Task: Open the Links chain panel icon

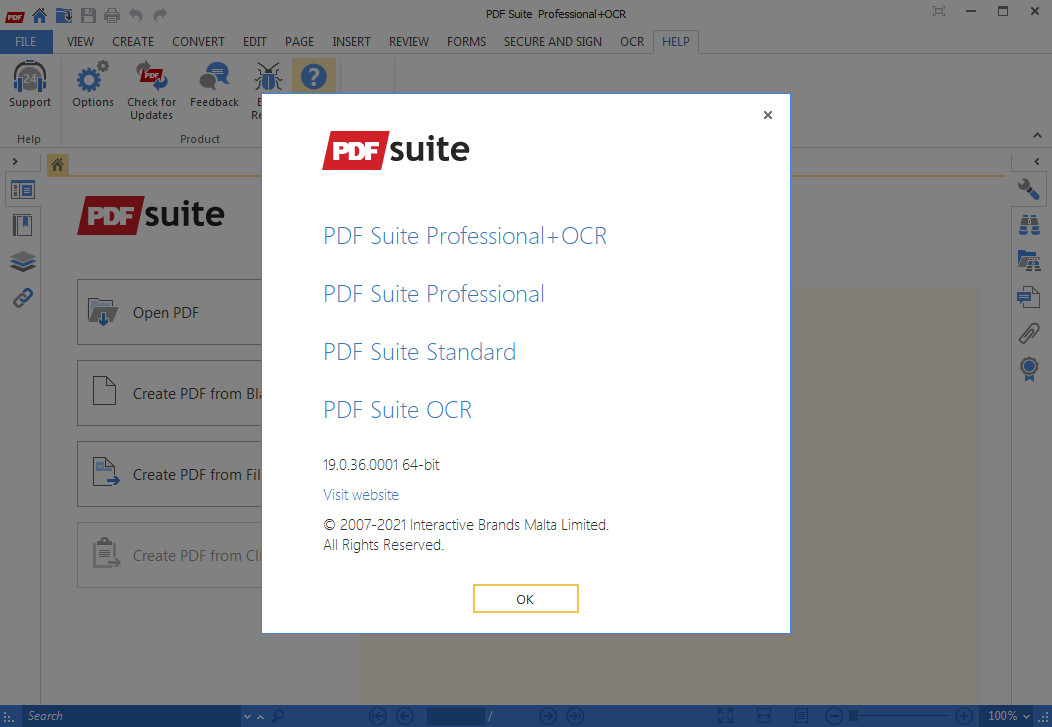Action: point(23,297)
